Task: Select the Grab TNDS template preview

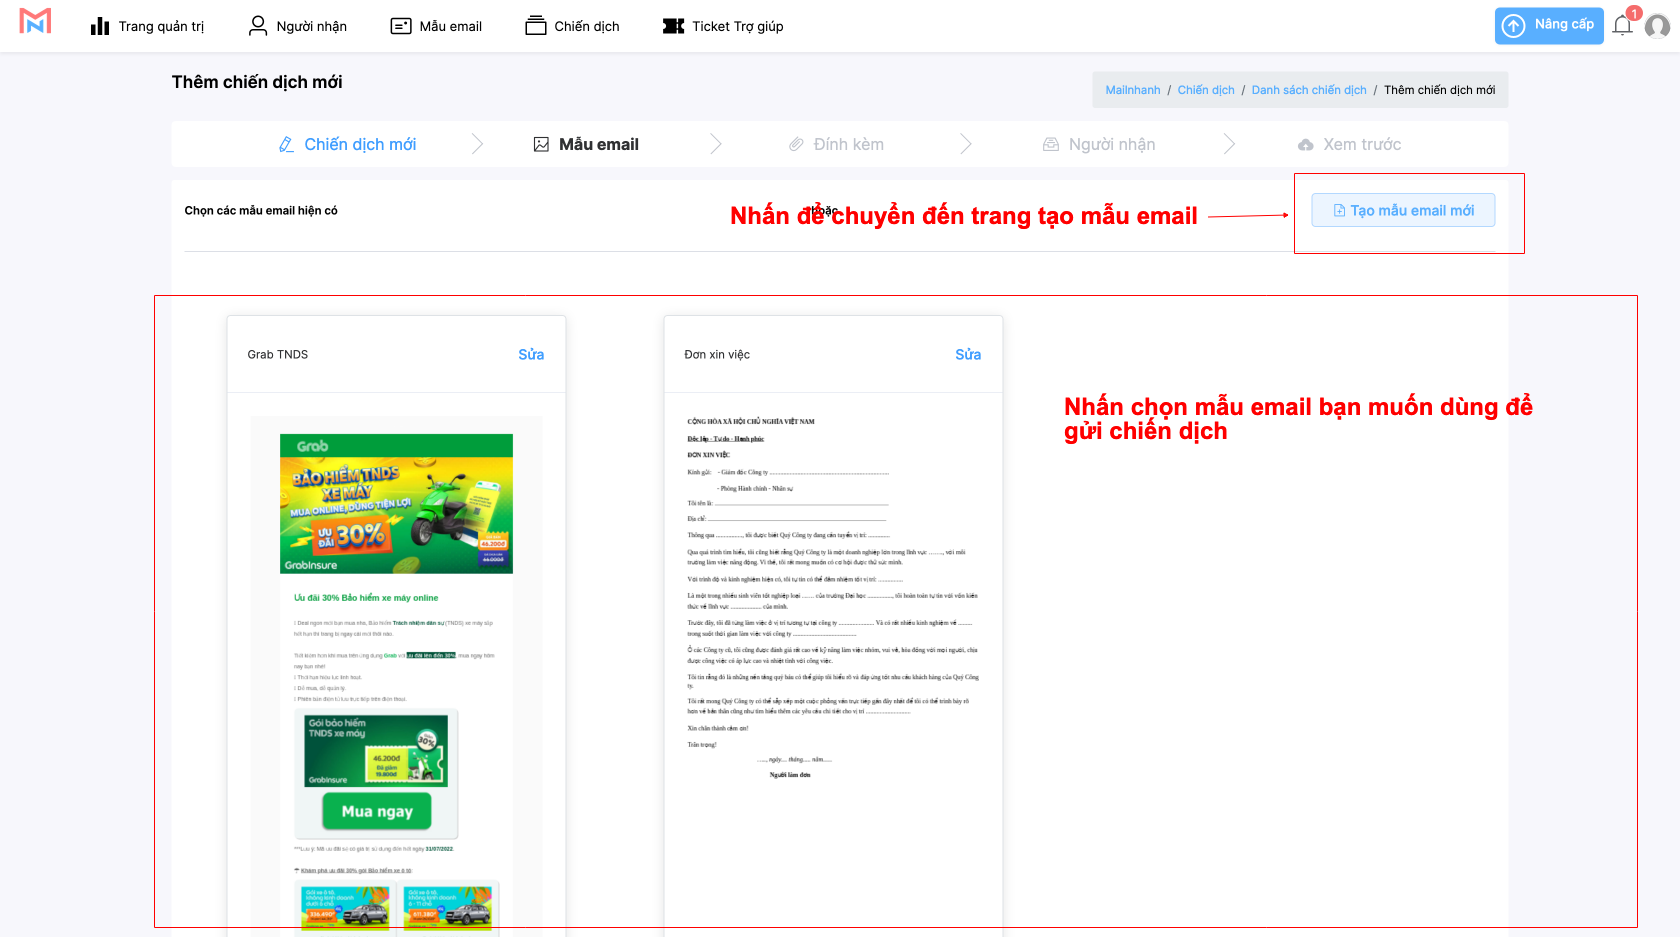Action: click(x=396, y=660)
